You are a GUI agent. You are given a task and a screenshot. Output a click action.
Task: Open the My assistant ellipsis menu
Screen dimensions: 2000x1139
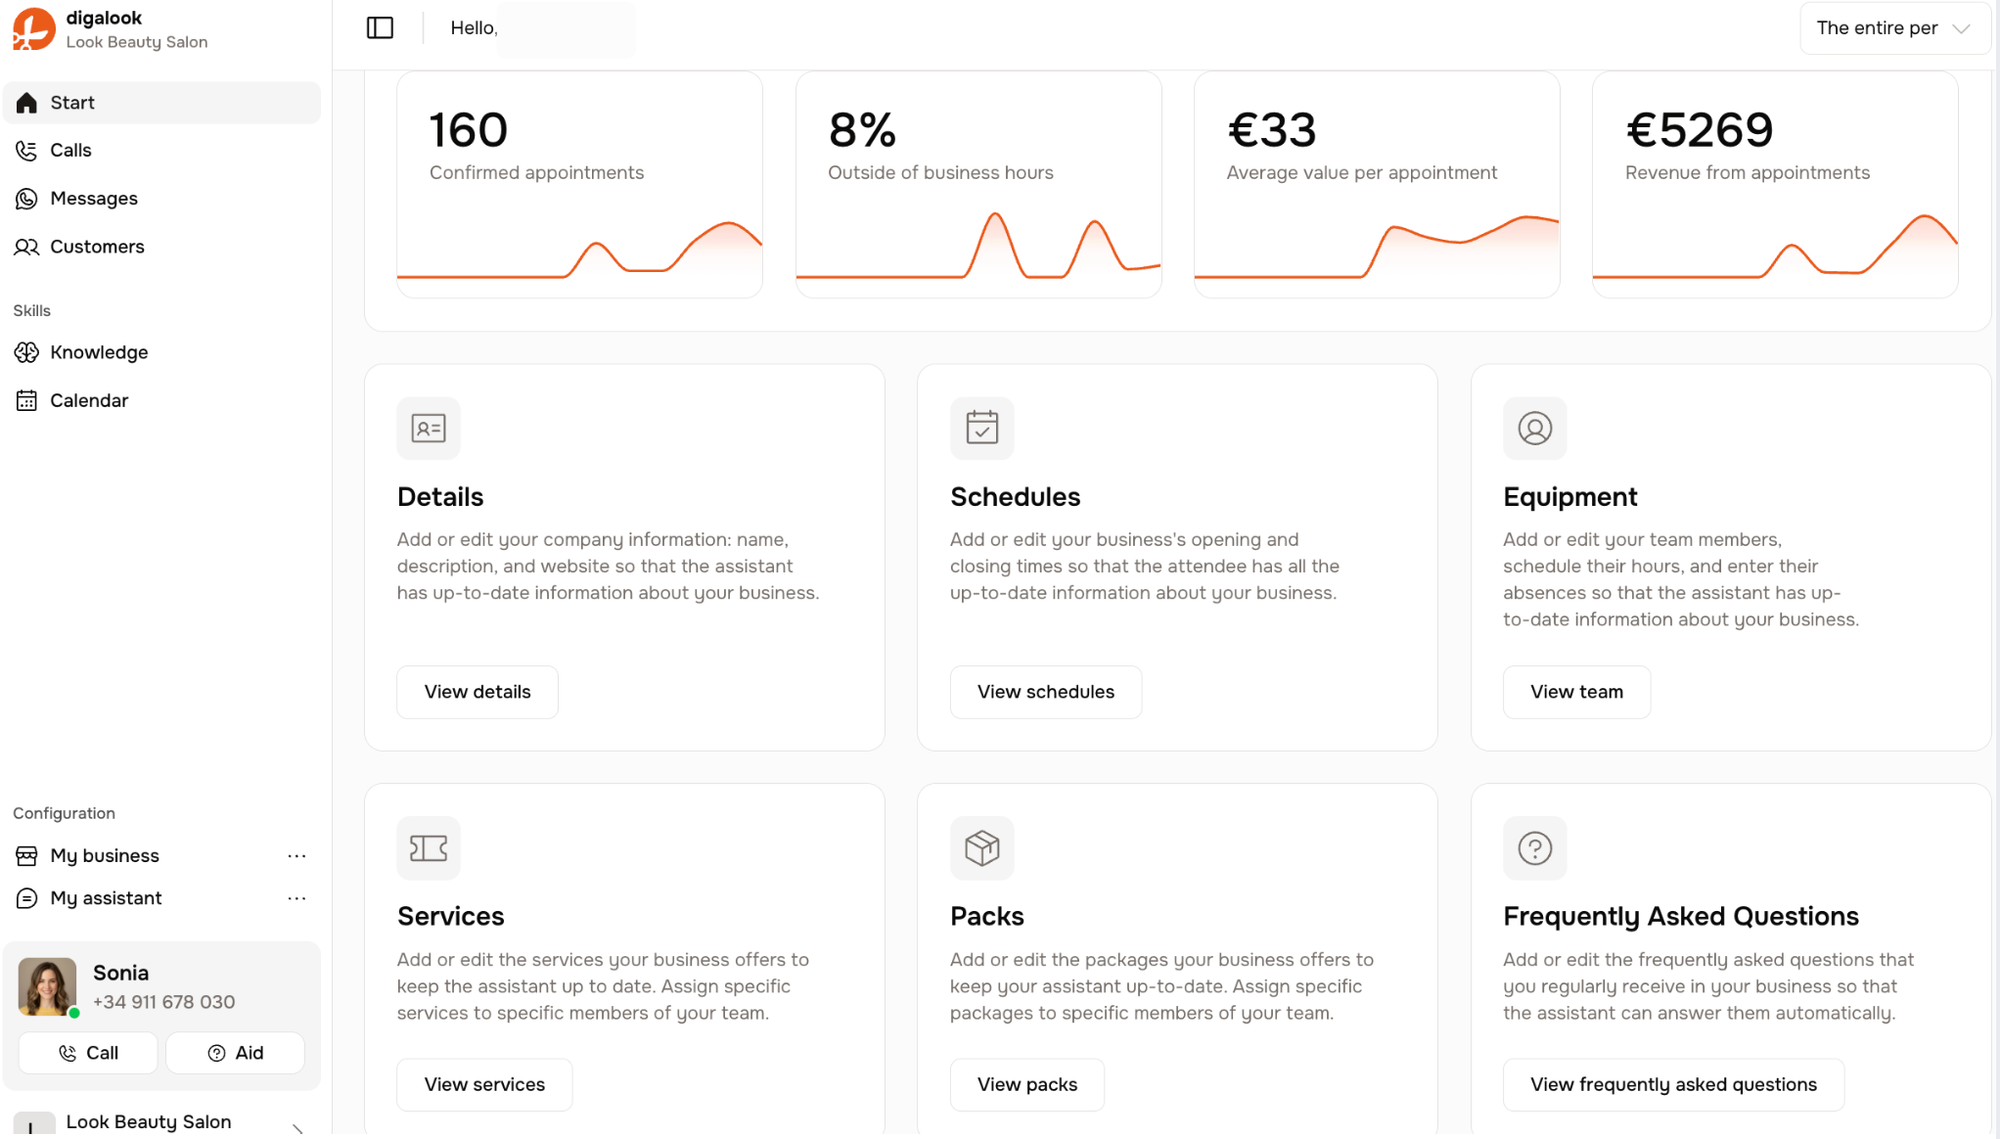pyautogui.click(x=297, y=898)
